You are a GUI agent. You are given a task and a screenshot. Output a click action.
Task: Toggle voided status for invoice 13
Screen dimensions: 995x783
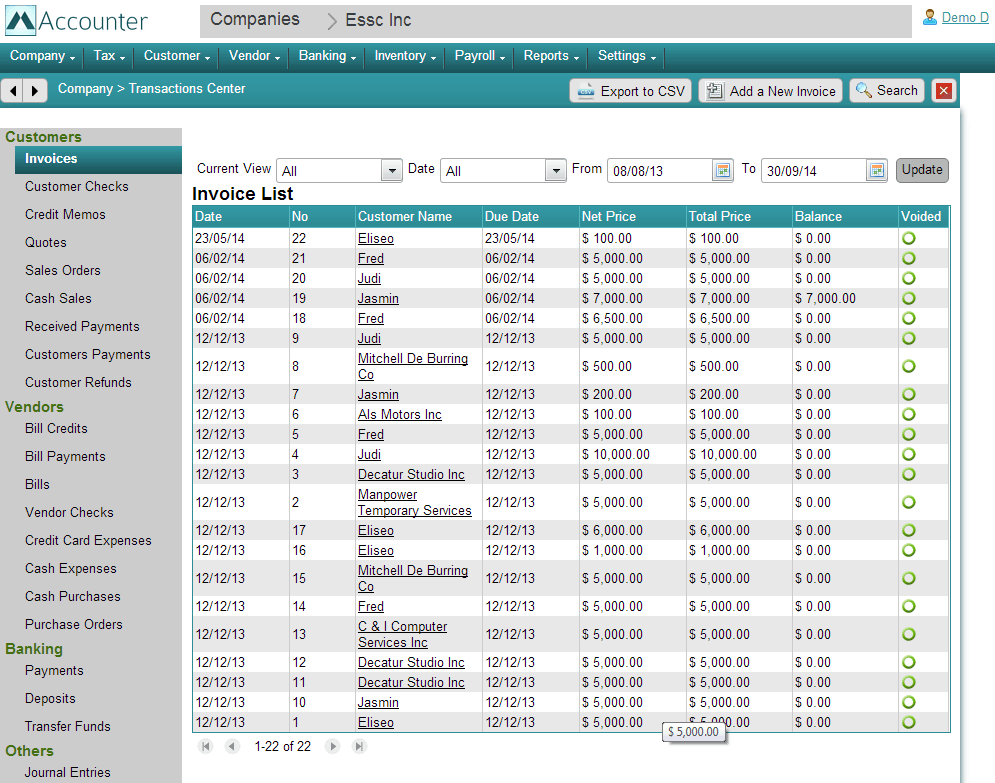[909, 634]
